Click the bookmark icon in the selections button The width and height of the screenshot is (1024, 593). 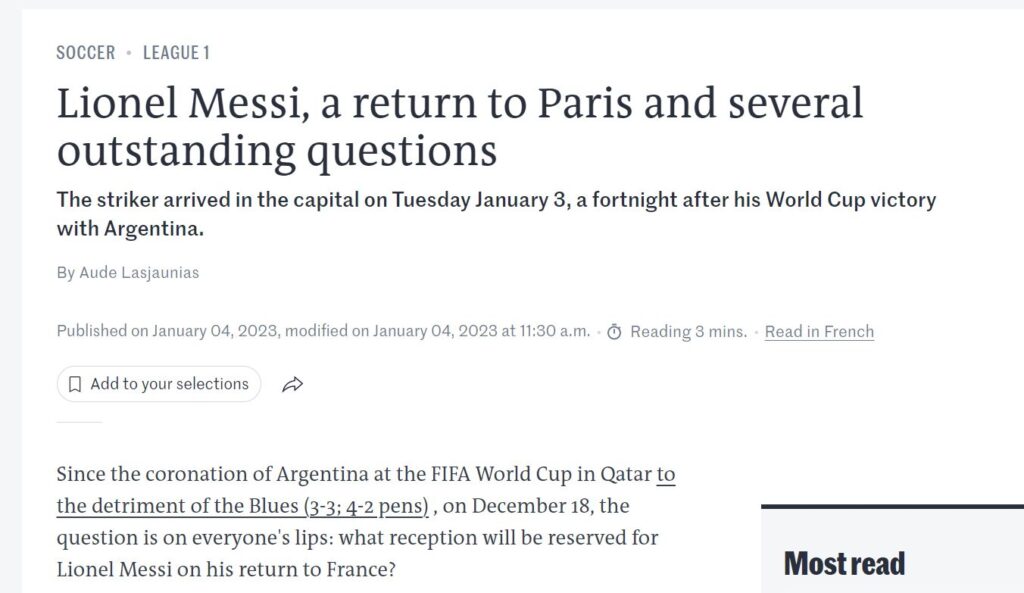(75, 384)
